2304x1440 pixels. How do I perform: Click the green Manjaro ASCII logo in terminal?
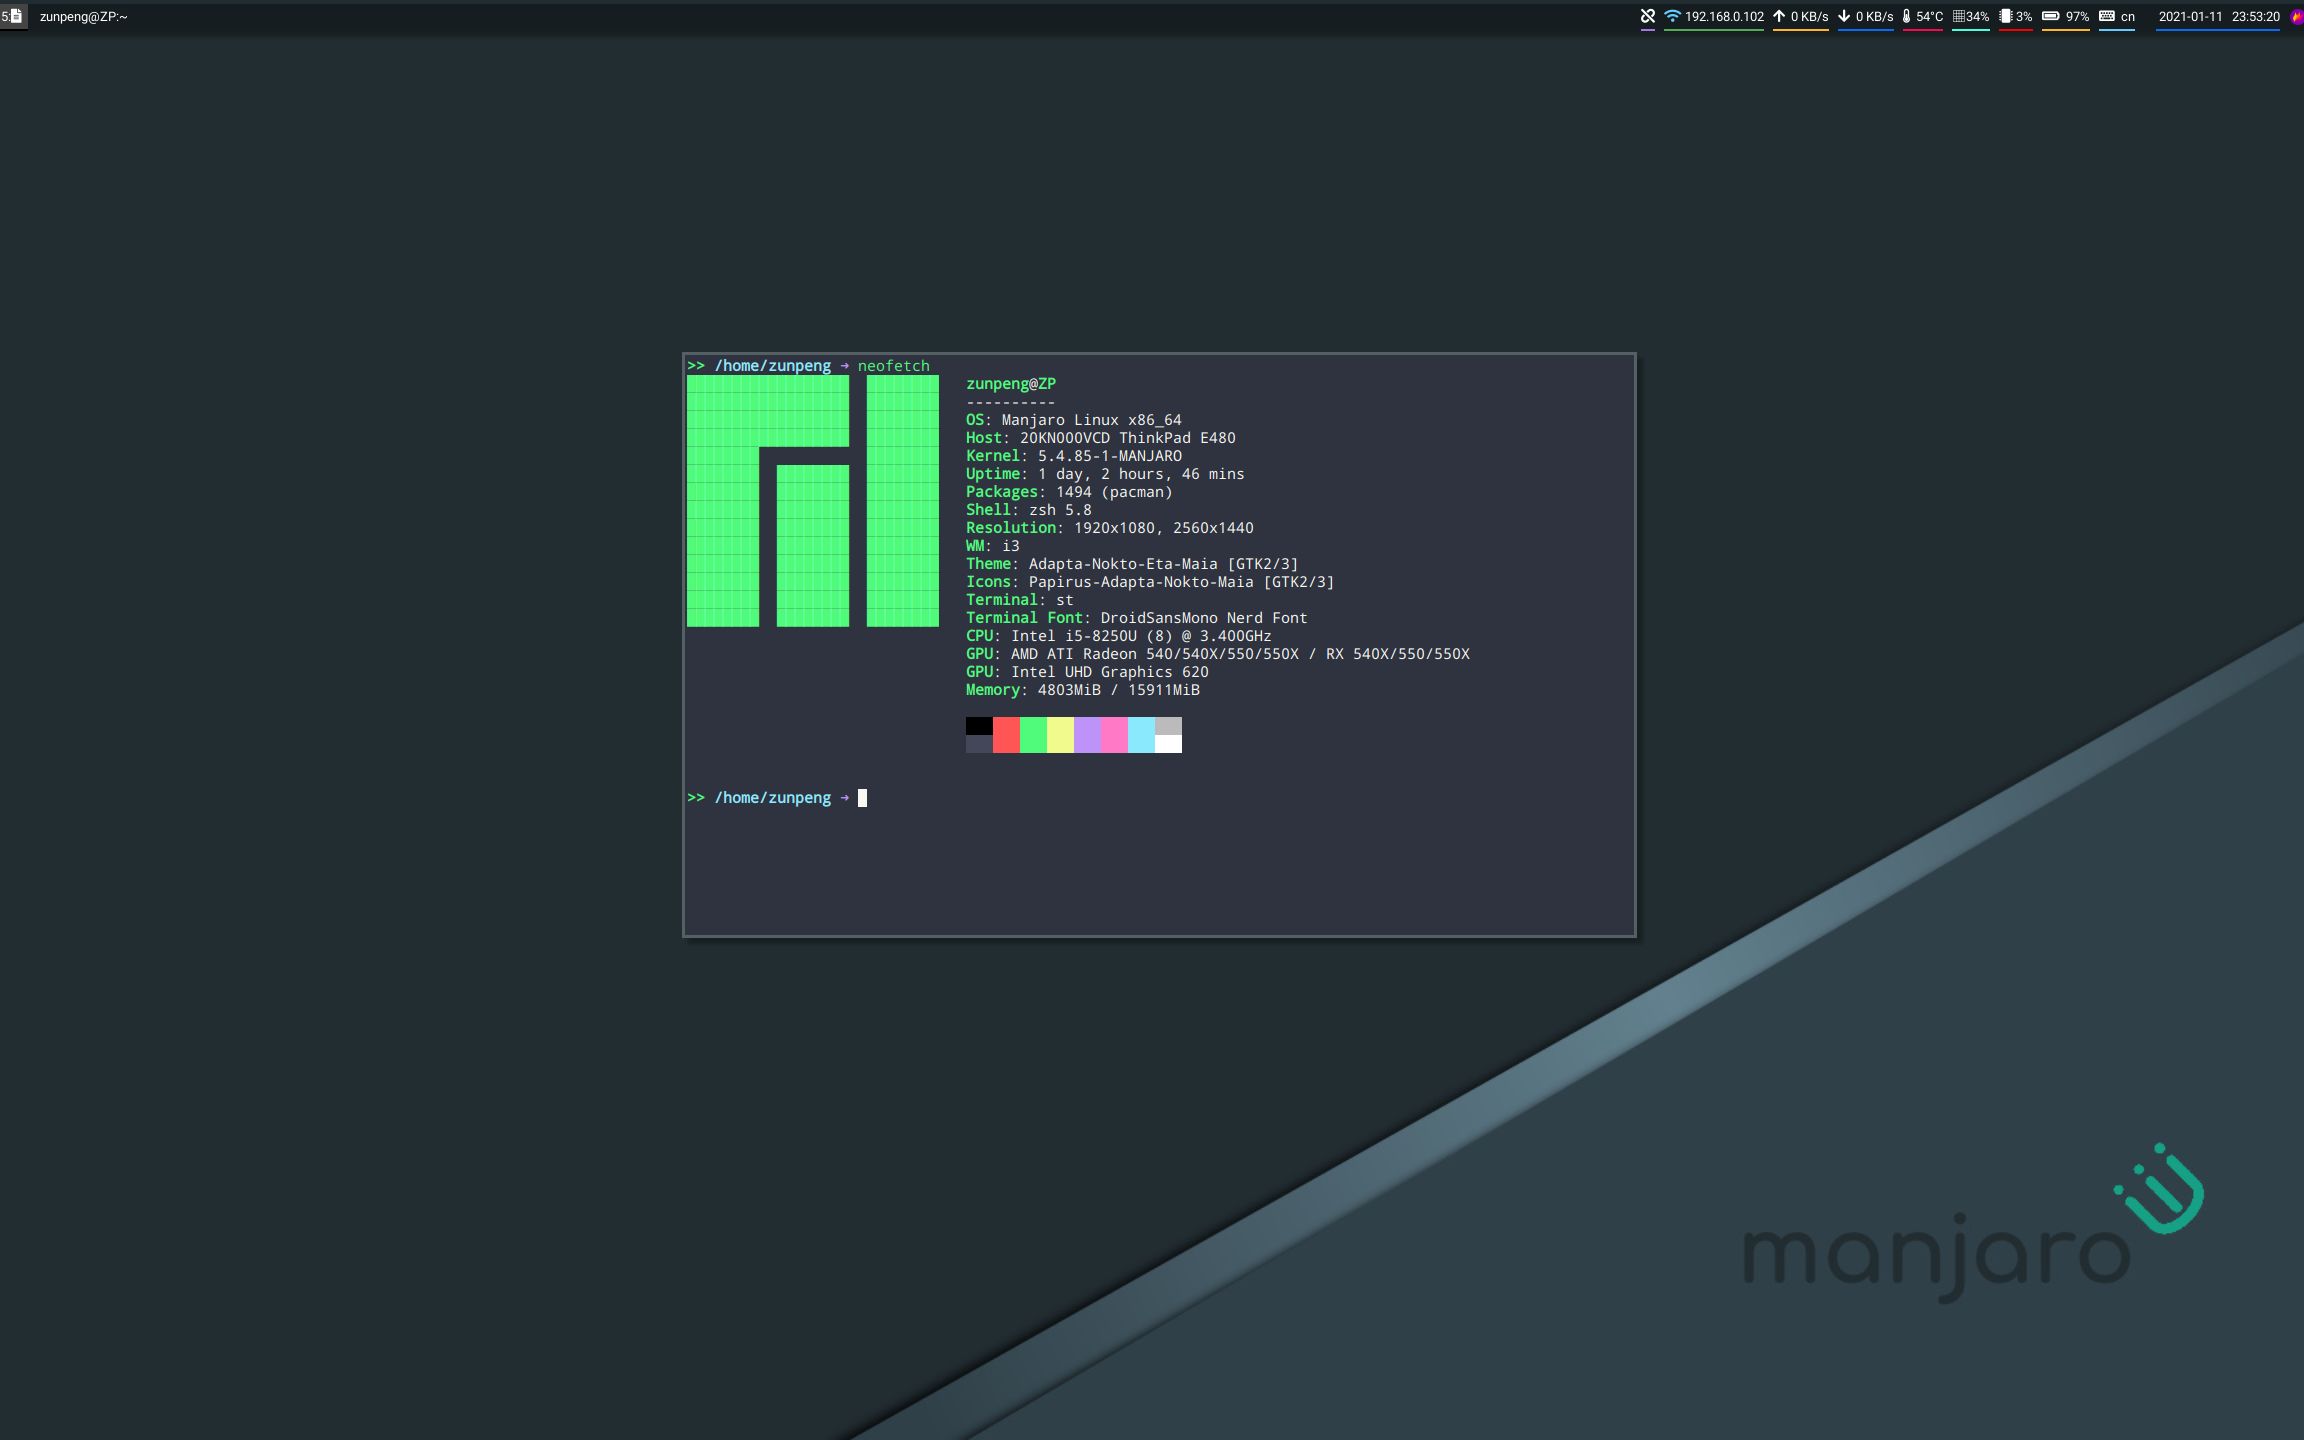click(x=812, y=501)
